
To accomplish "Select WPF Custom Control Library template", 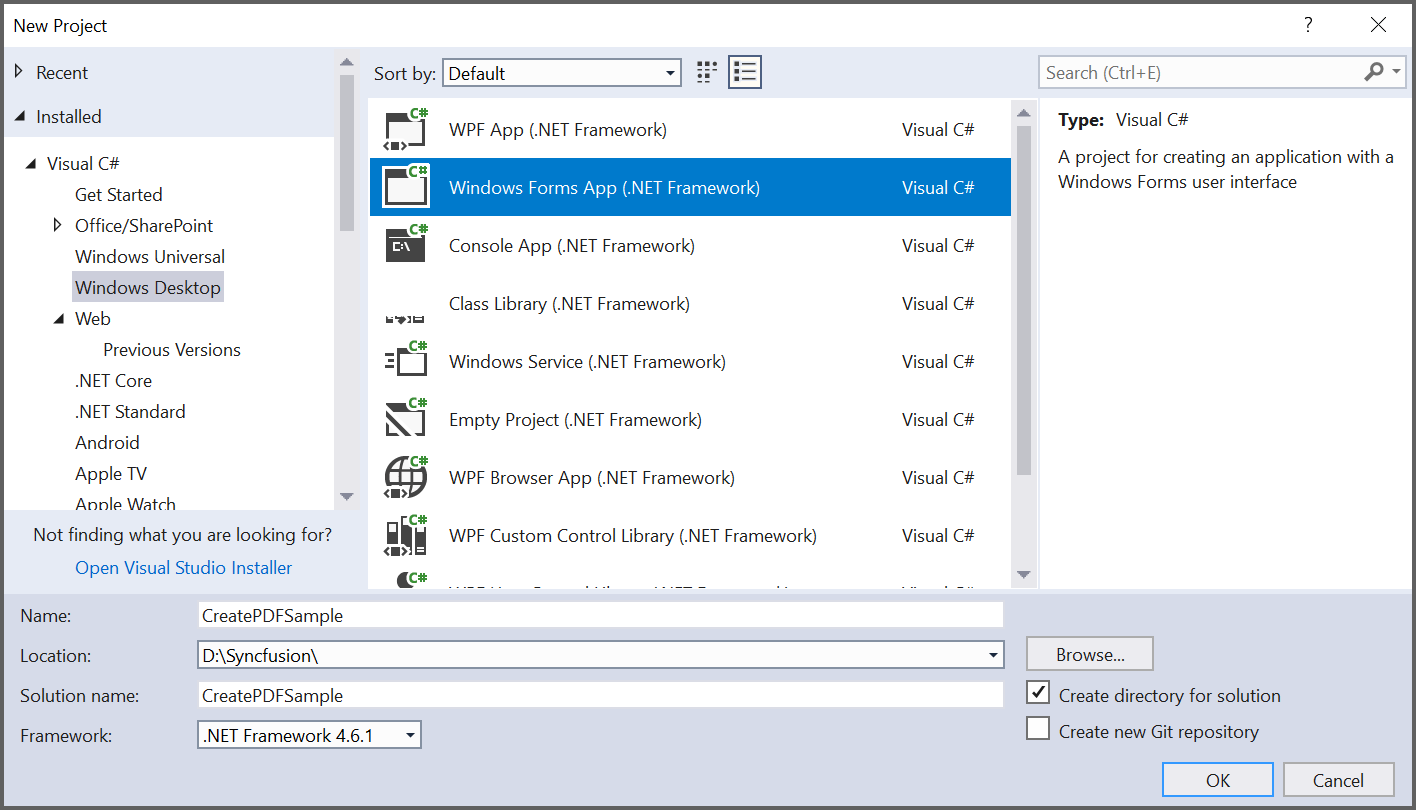I will pos(690,536).
